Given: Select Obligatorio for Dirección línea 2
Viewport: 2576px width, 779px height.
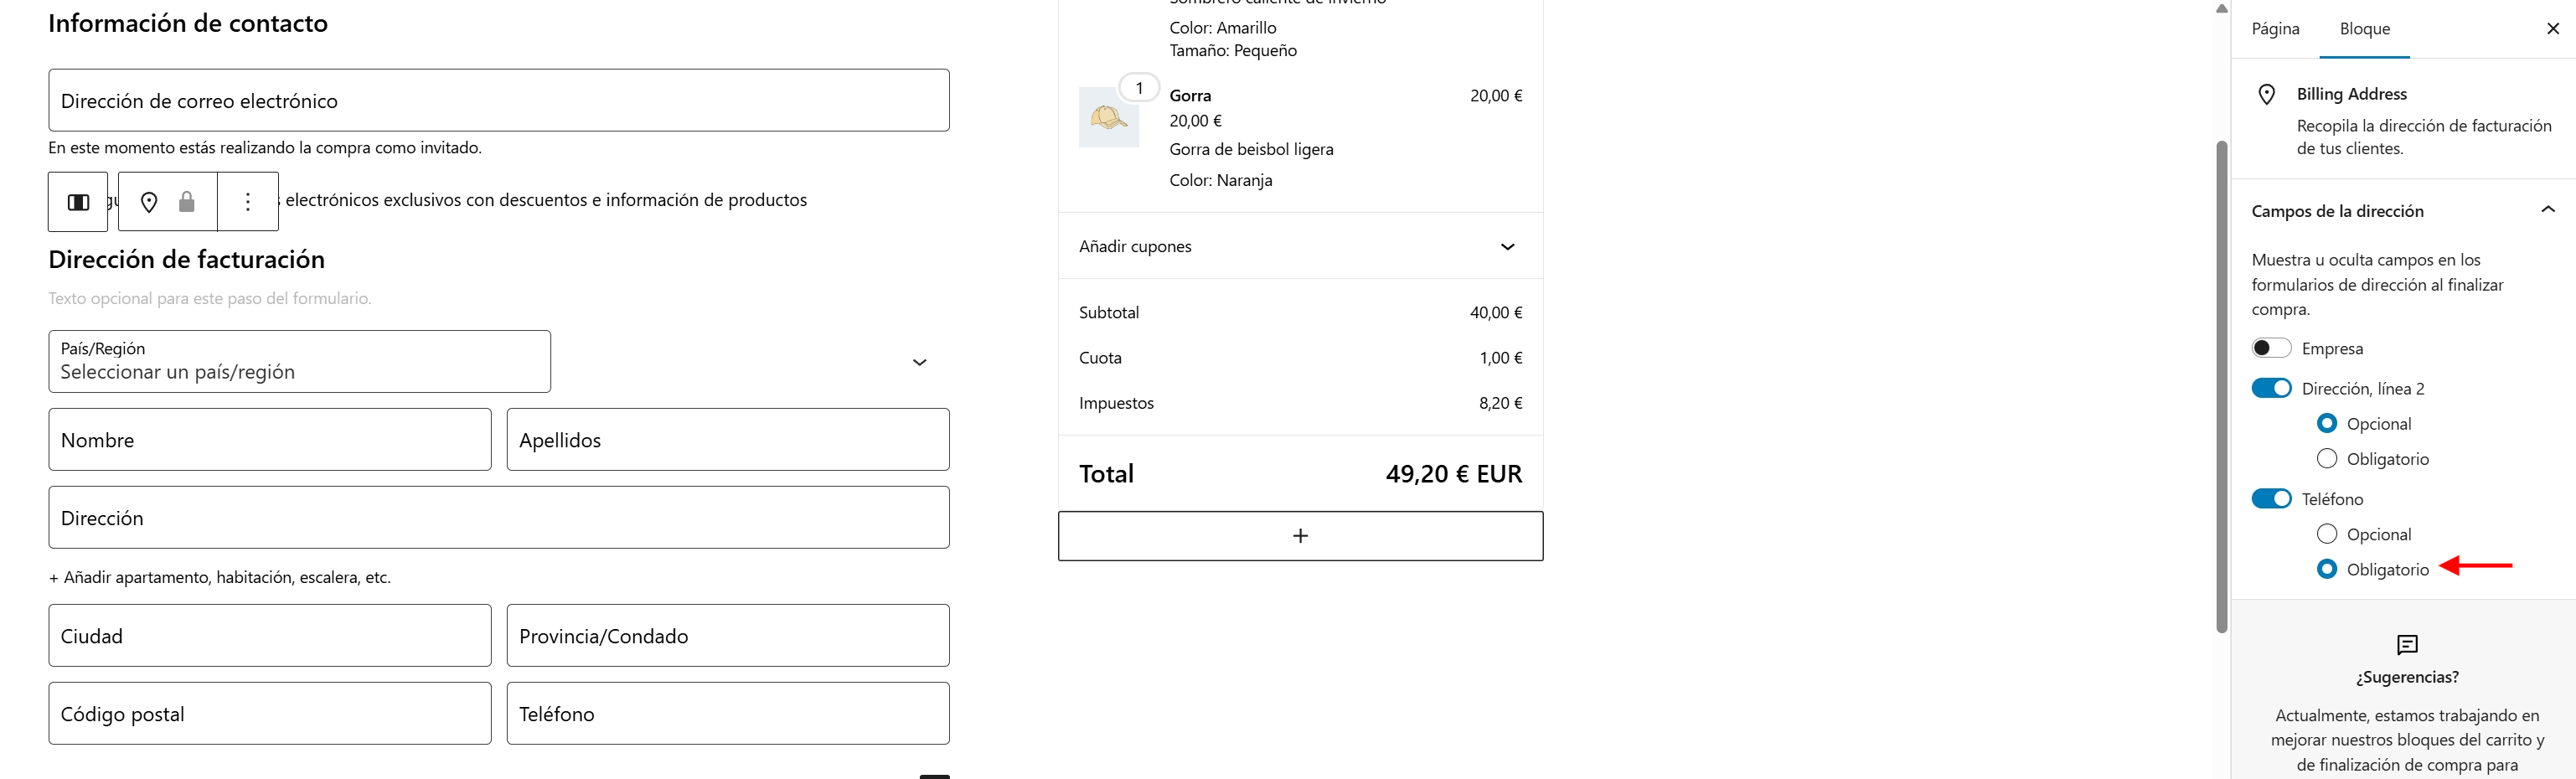Looking at the screenshot, I should tap(2327, 459).
